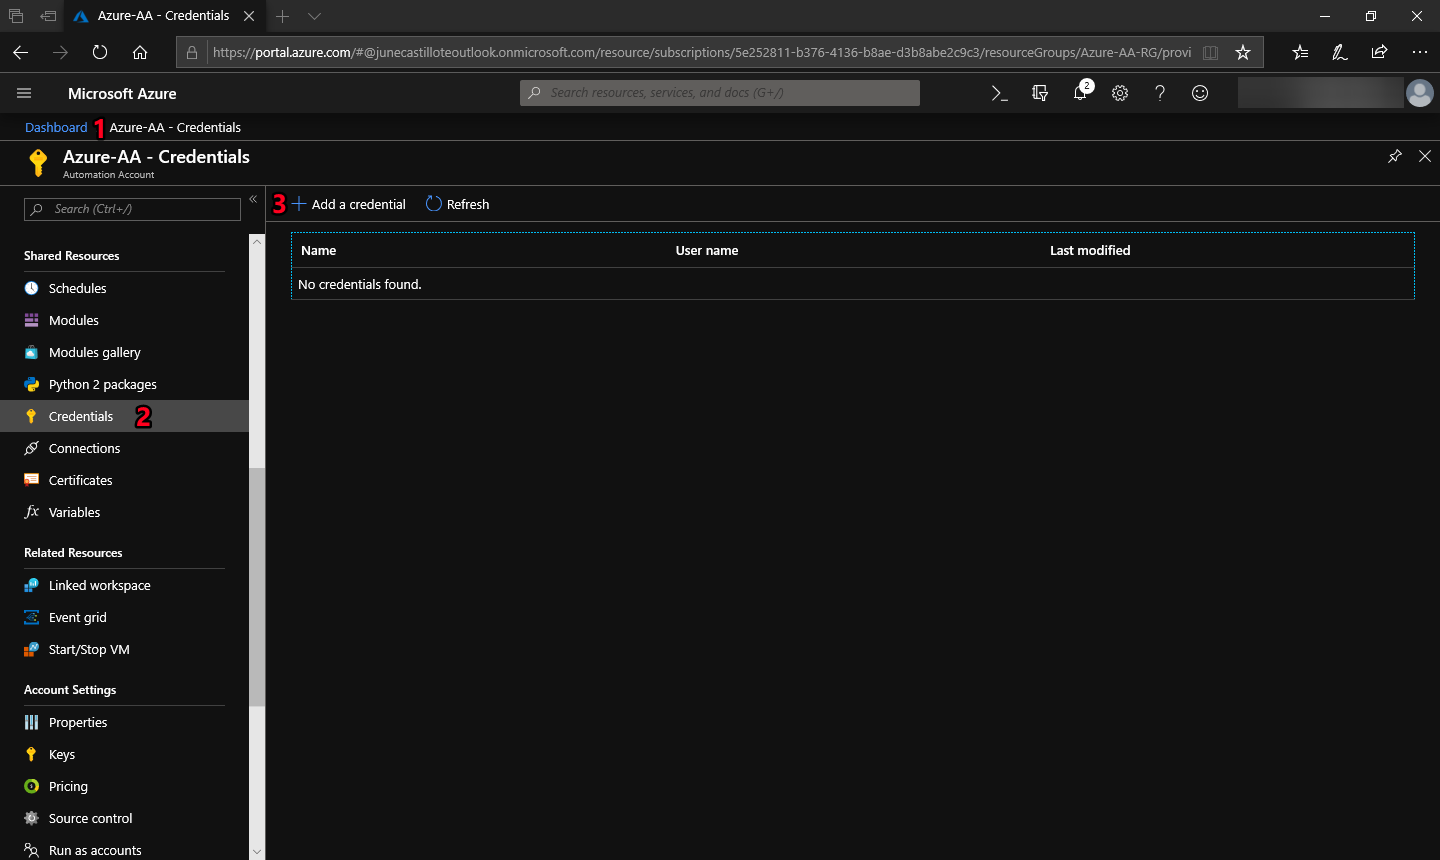1440x860 pixels.
Task: Open the notifications bell
Action: tap(1080, 93)
